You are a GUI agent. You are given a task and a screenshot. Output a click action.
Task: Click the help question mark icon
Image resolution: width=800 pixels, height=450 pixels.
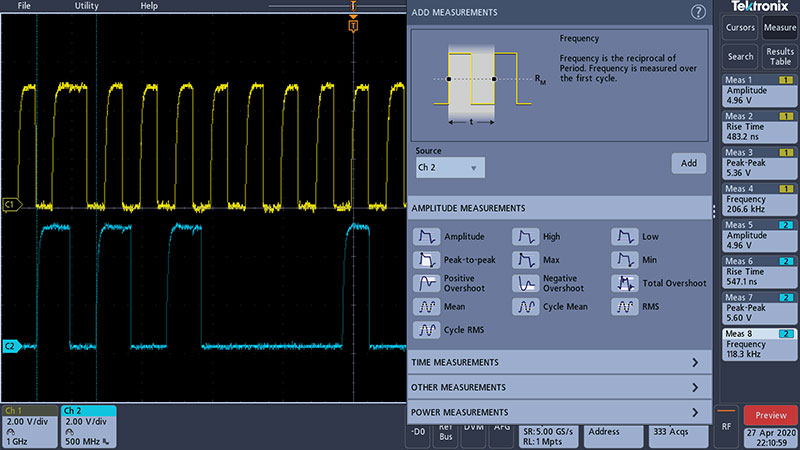click(698, 12)
